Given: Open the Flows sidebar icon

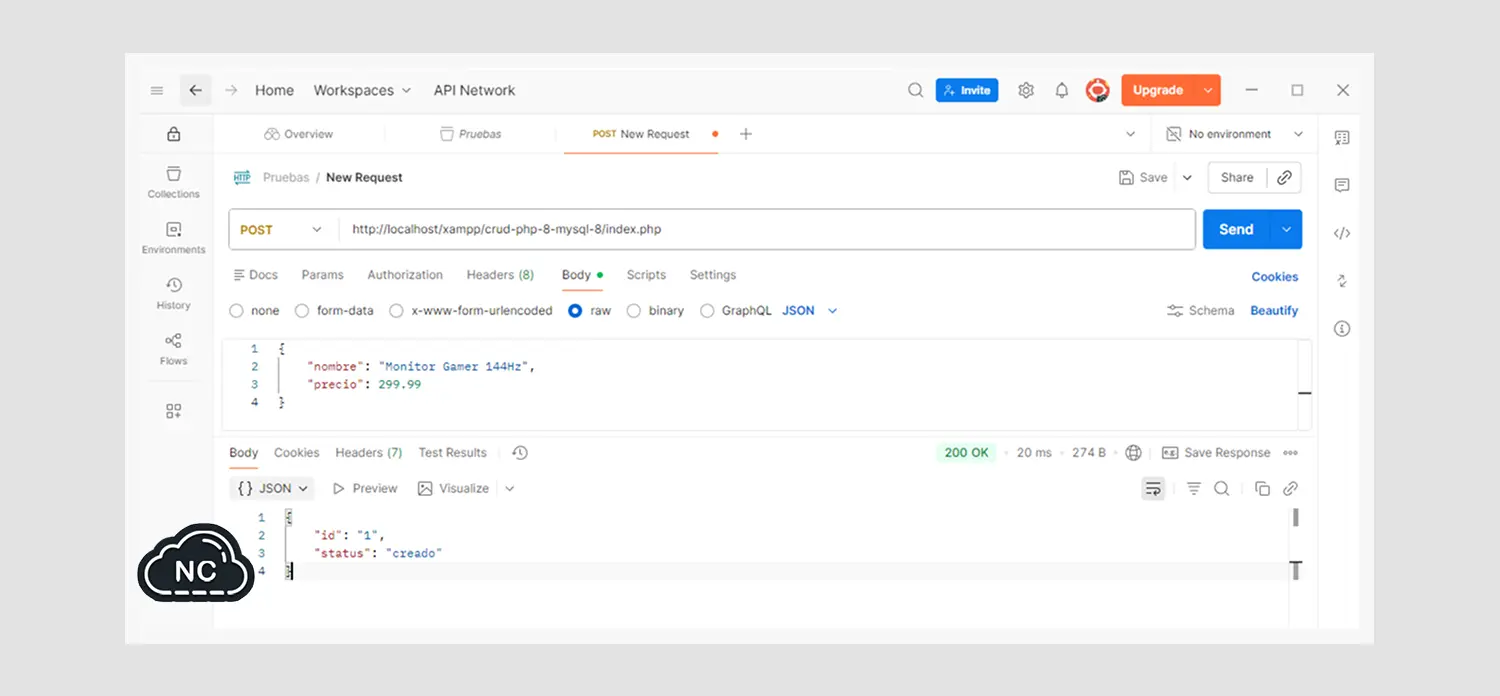Looking at the screenshot, I should [174, 349].
